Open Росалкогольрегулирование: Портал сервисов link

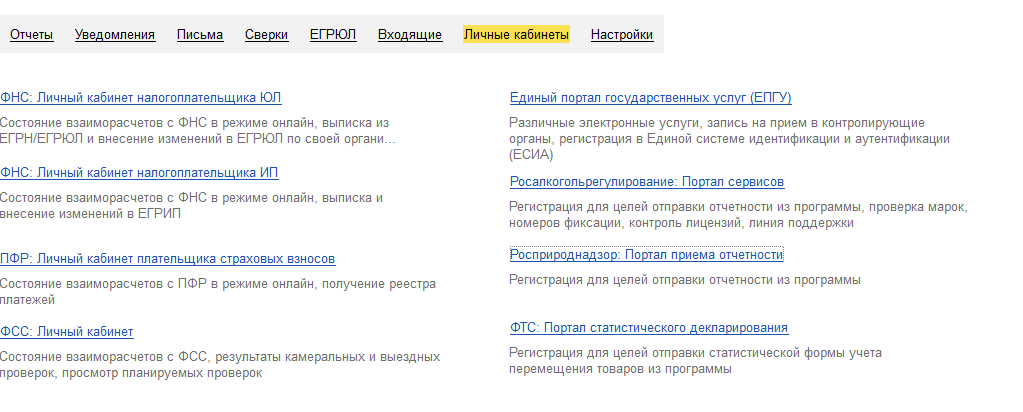[x=646, y=182]
